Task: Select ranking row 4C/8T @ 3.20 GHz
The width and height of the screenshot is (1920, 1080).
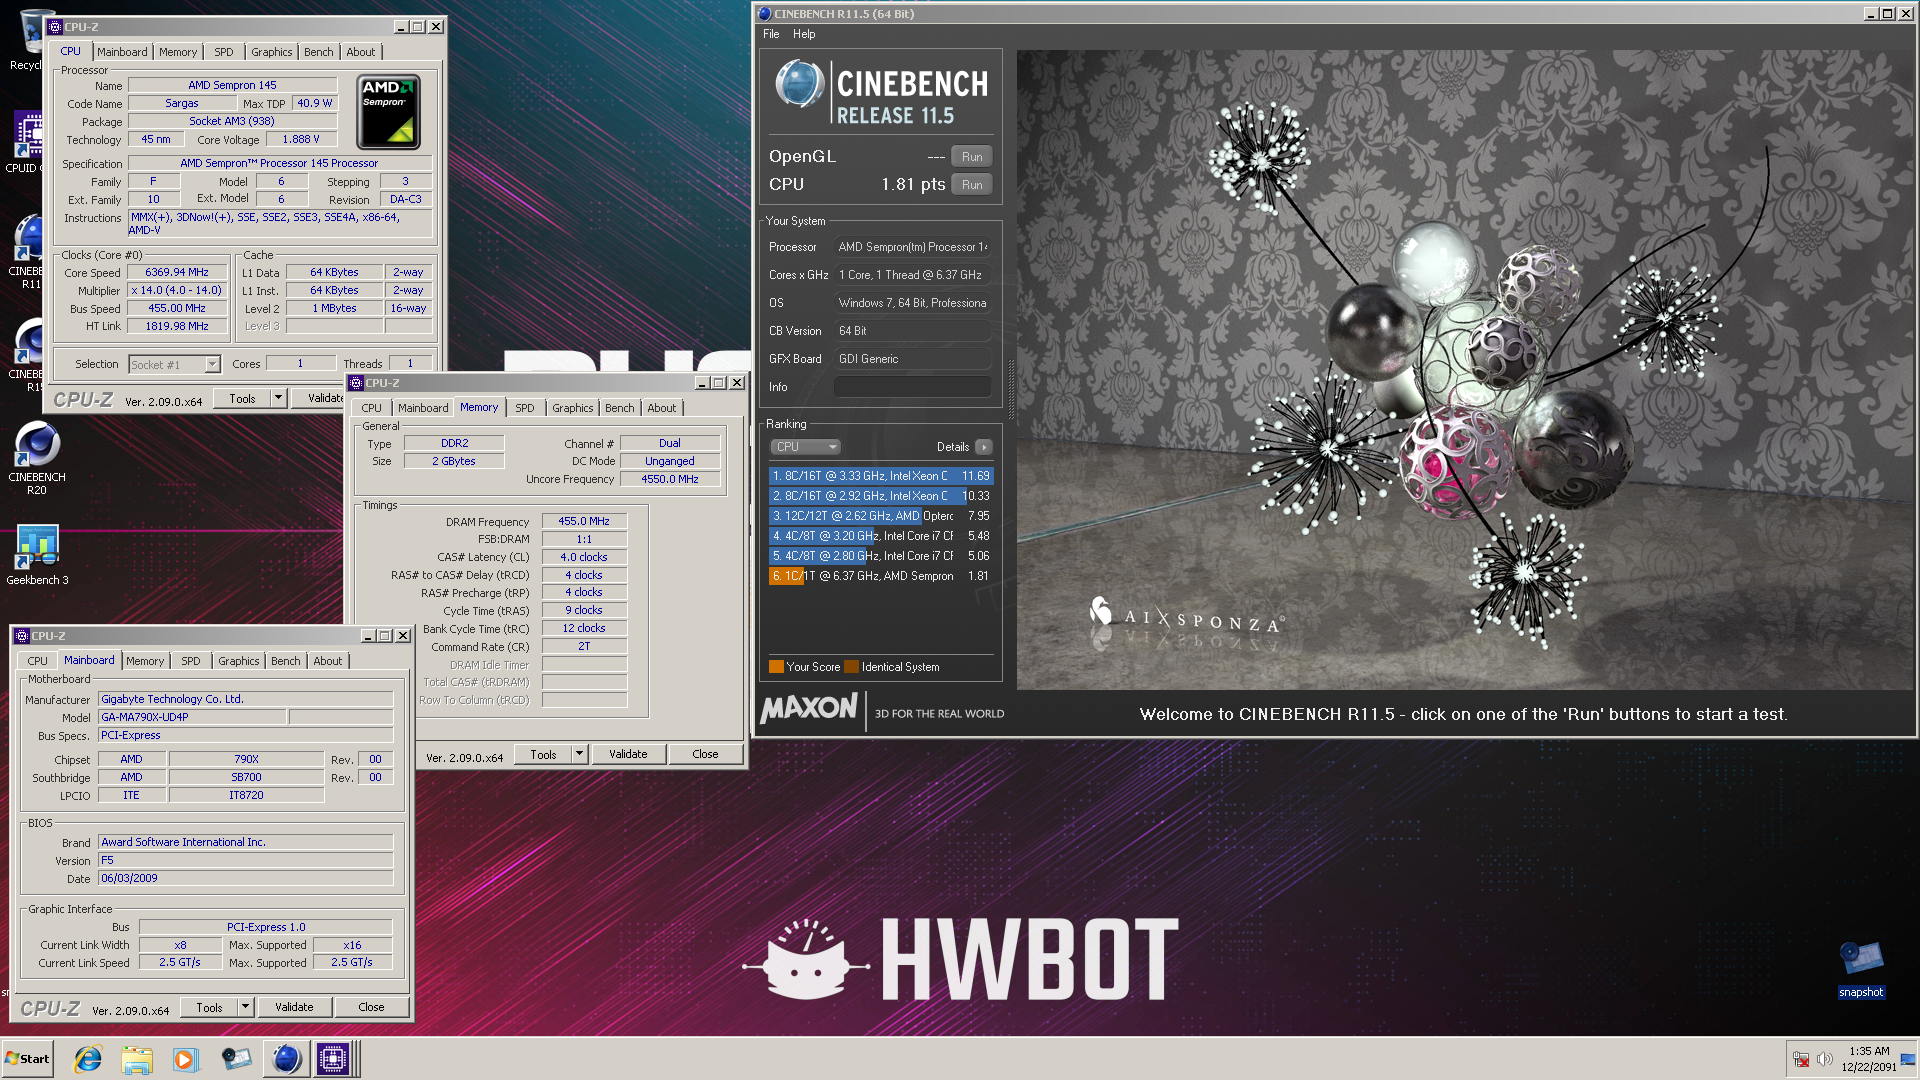Action: (881, 536)
